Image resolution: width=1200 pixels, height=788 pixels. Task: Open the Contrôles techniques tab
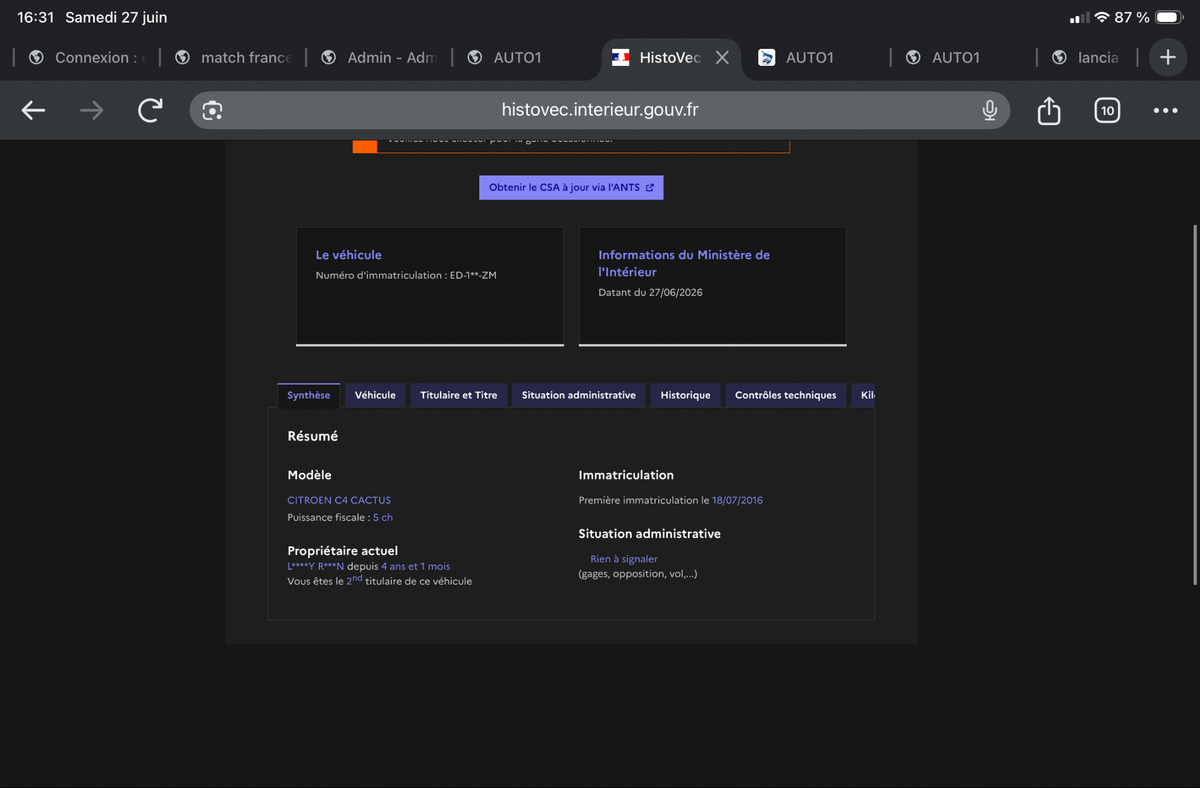[786, 395]
